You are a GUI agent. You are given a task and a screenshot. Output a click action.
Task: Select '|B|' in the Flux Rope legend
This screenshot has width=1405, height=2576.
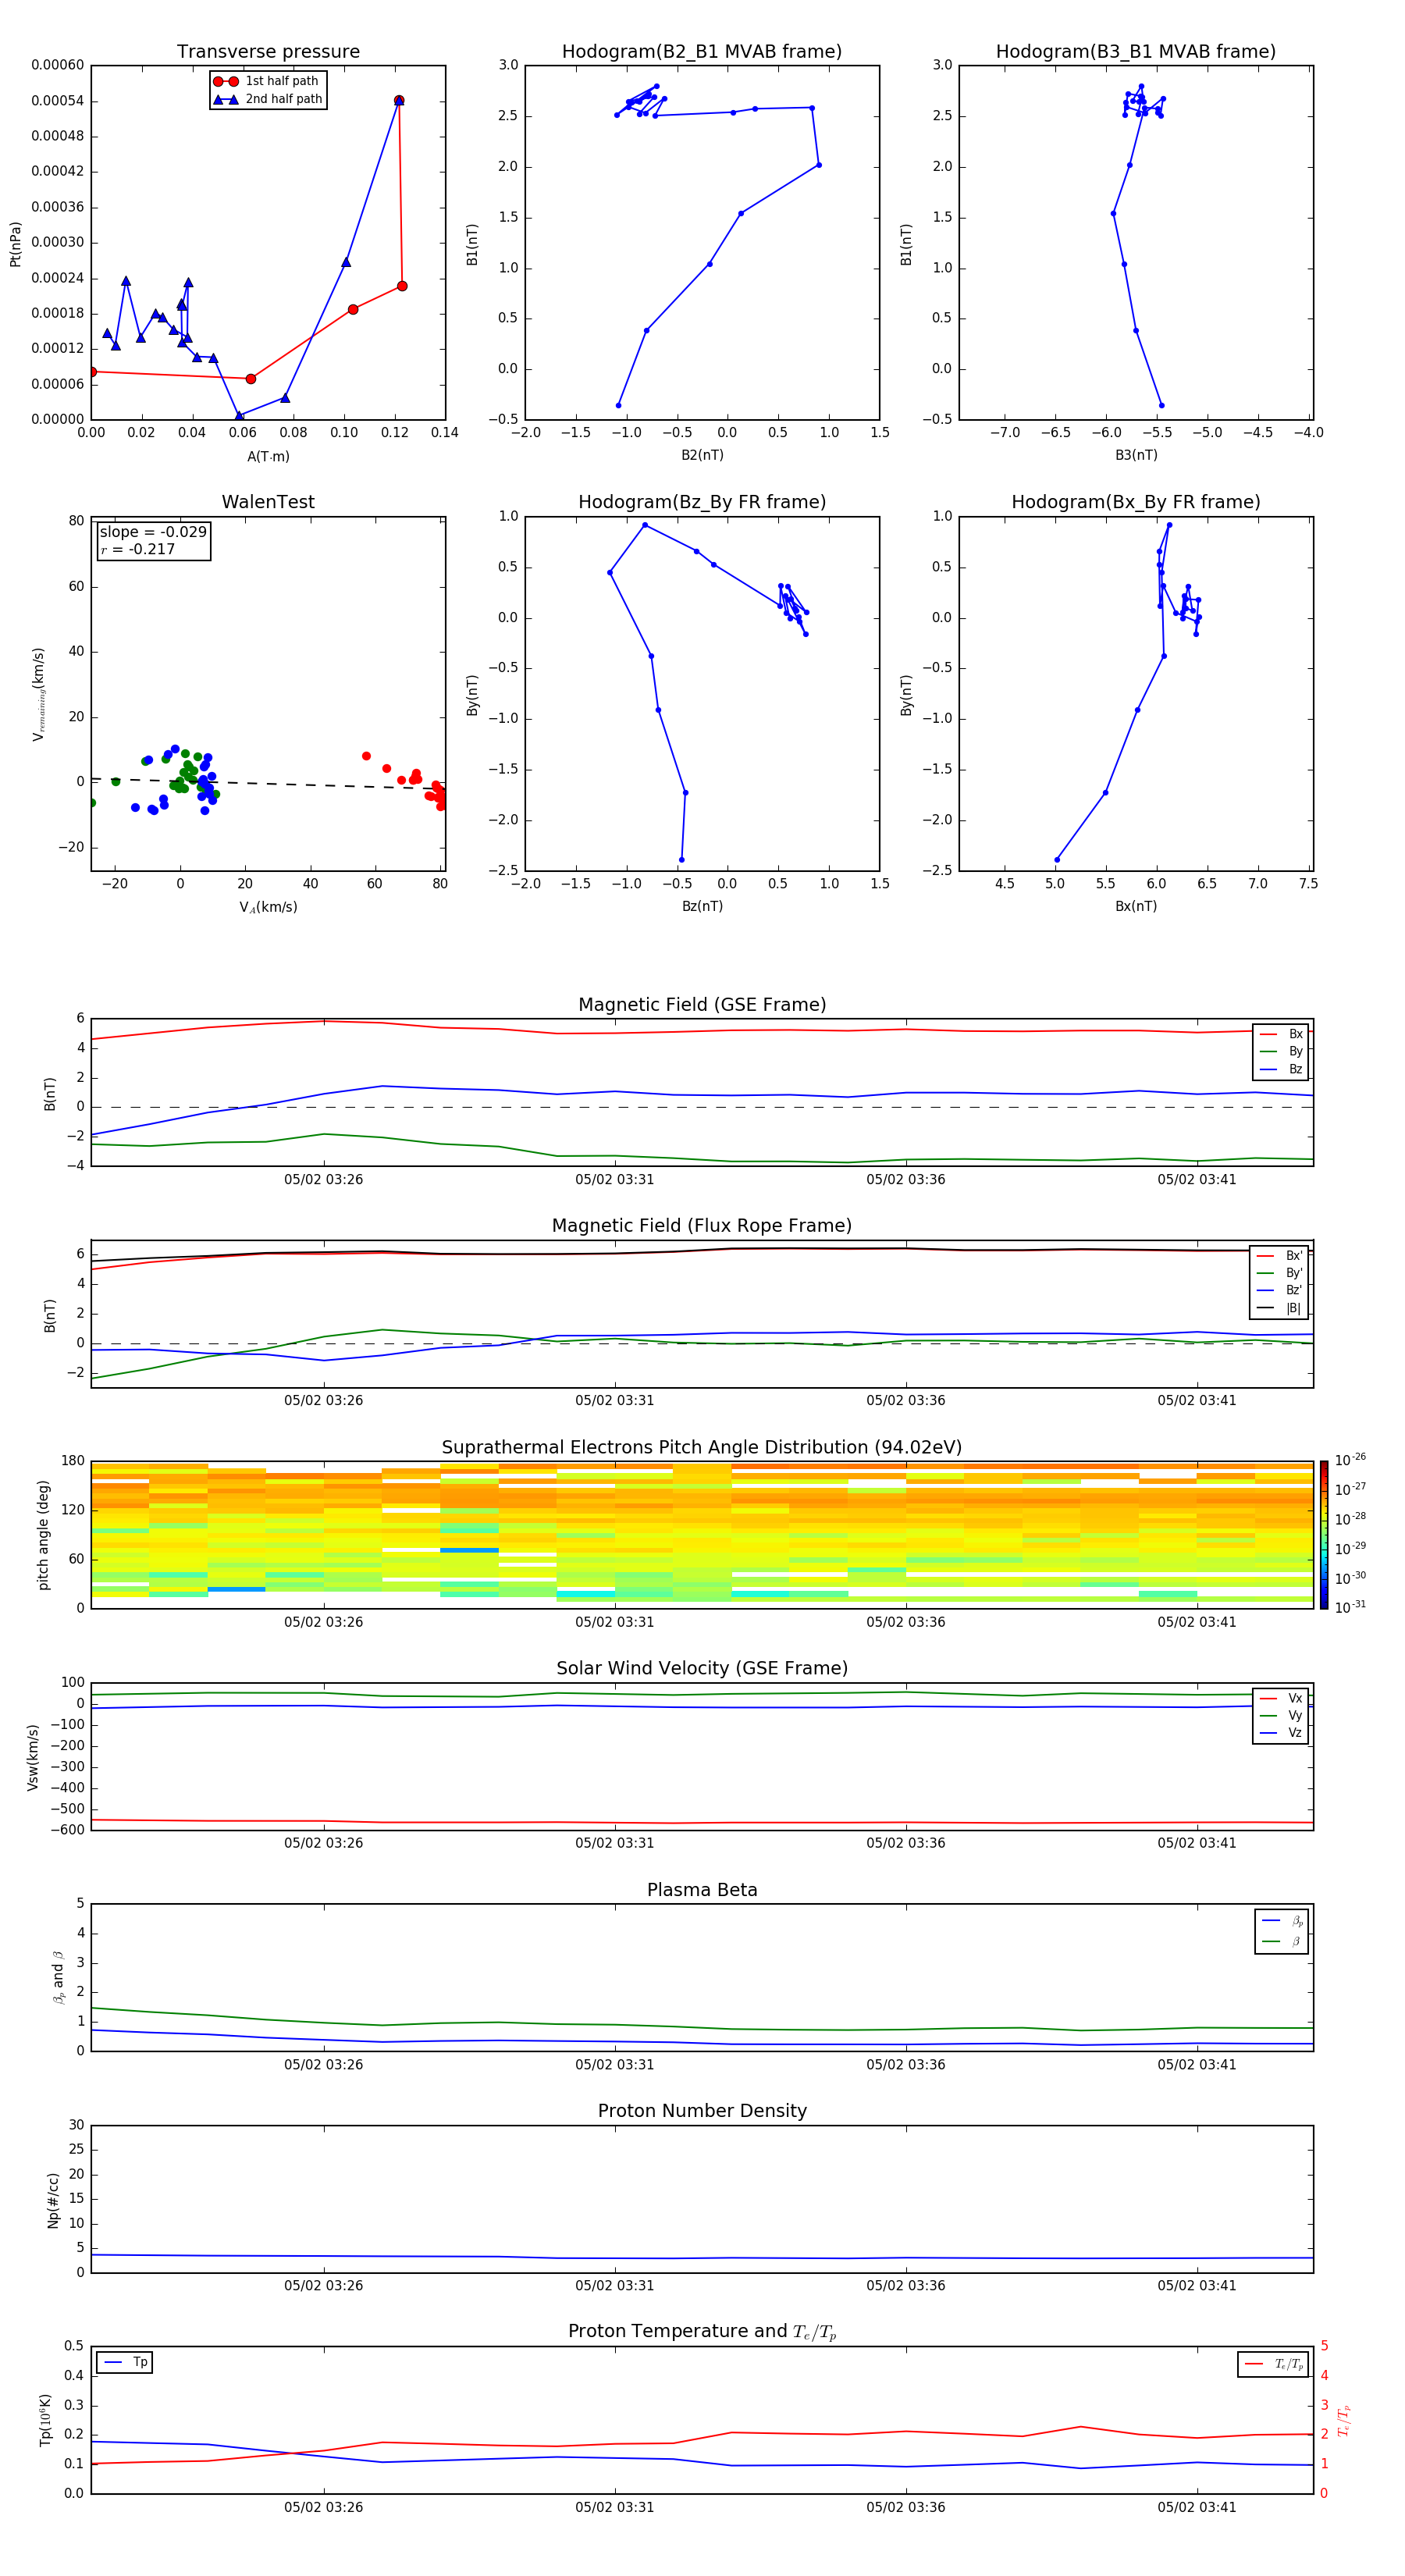point(1280,1308)
